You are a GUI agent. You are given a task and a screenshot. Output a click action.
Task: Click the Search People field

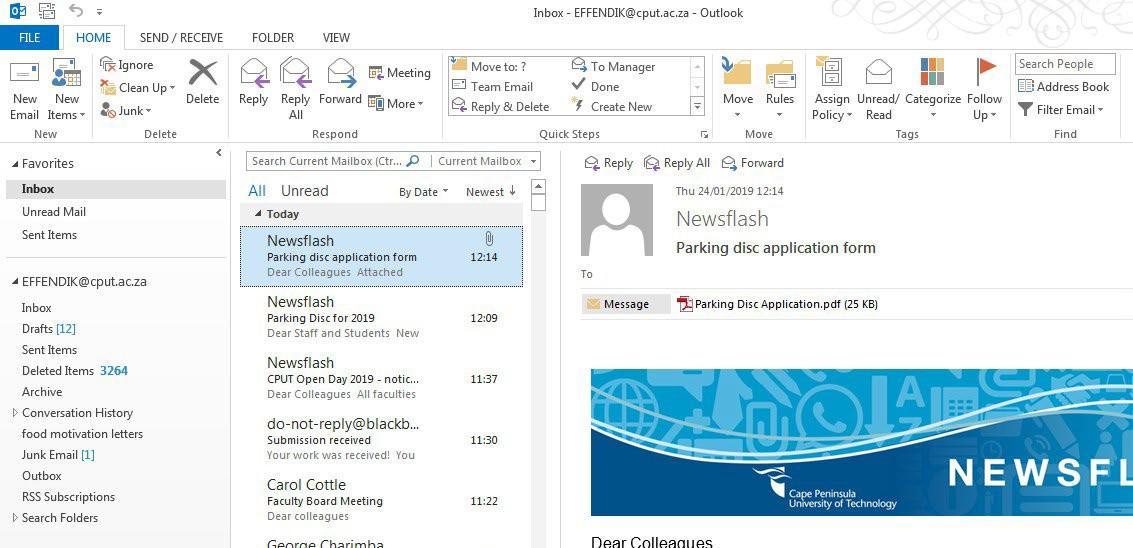click(x=1064, y=64)
